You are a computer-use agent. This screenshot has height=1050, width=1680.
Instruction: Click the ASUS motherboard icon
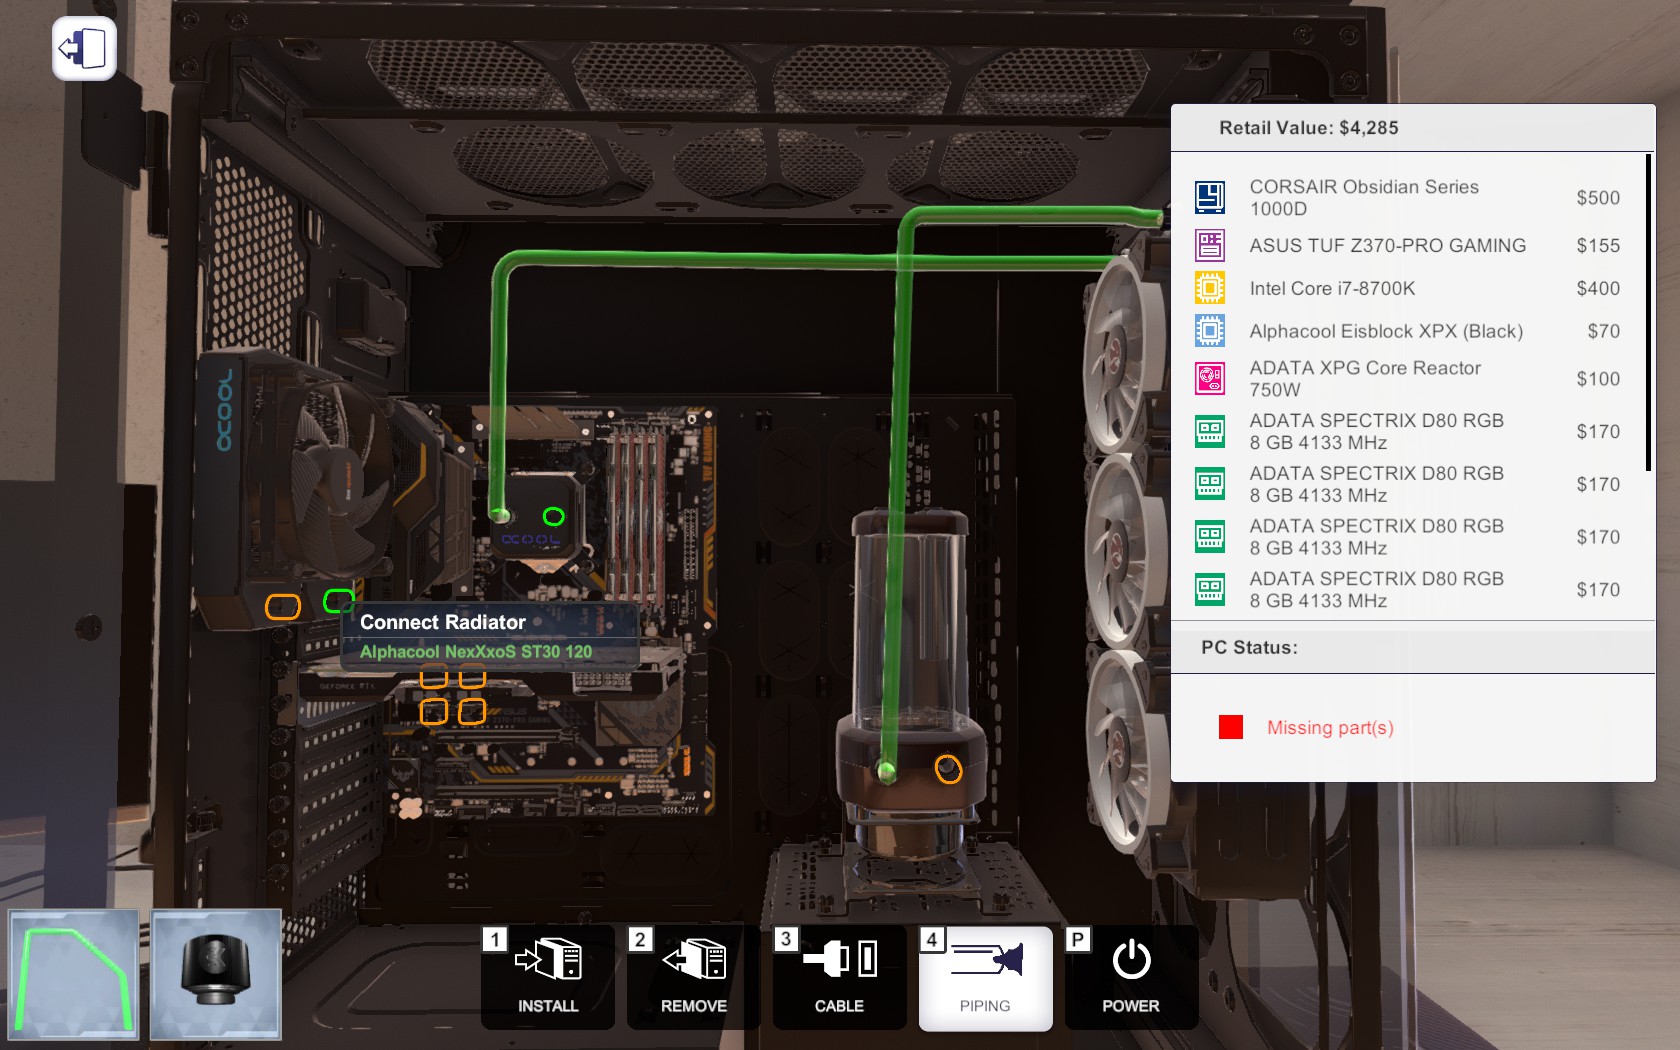point(1210,245)
